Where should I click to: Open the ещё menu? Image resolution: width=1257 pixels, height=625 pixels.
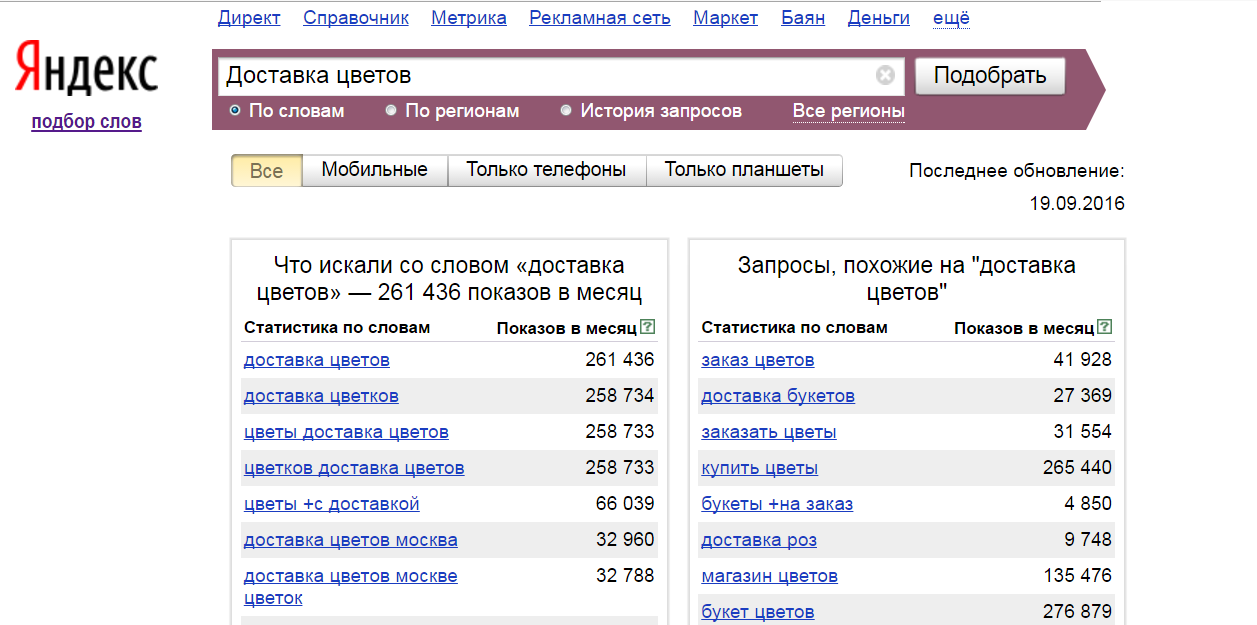(950, 17)
